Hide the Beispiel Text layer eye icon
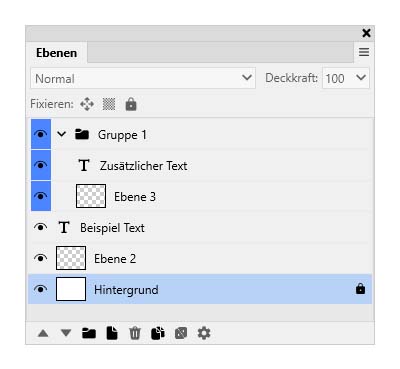The height and width of the screenshot is (369, 400). (x=41, y=228)
